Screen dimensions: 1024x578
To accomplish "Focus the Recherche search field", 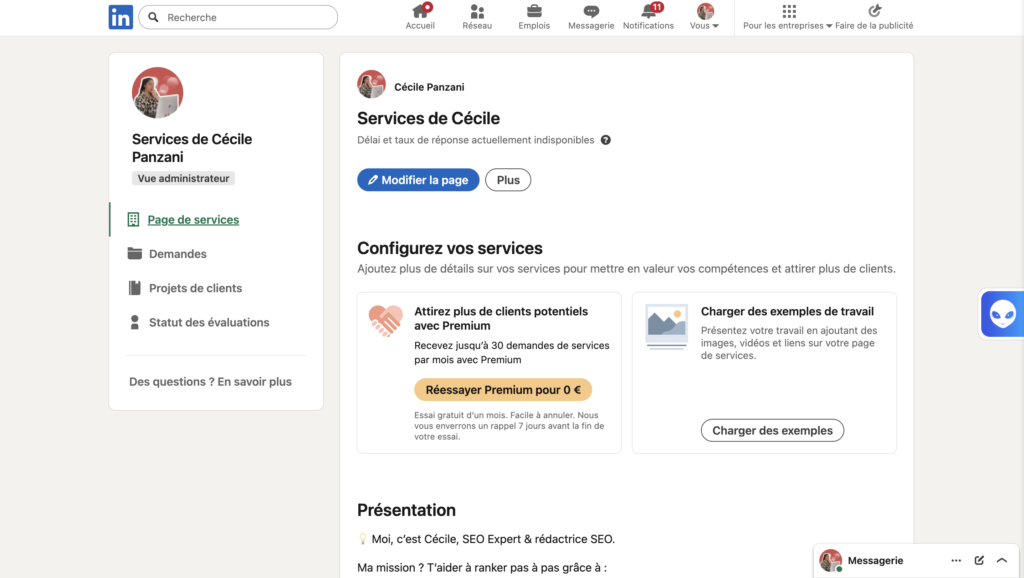I will coord(238,18).
